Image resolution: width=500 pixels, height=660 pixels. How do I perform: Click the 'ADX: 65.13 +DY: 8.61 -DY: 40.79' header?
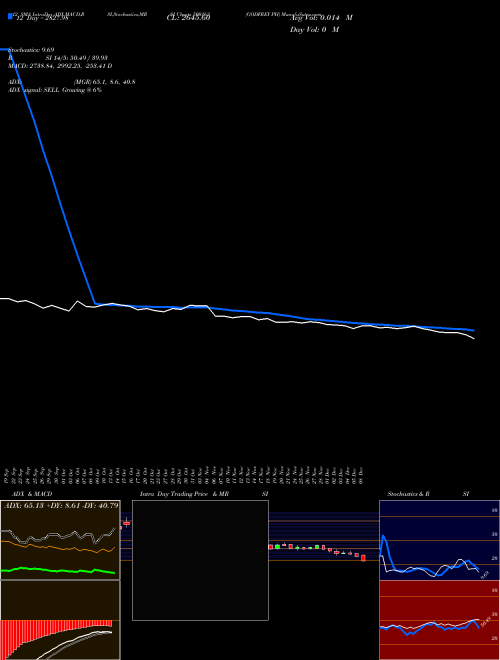[61, 505]
